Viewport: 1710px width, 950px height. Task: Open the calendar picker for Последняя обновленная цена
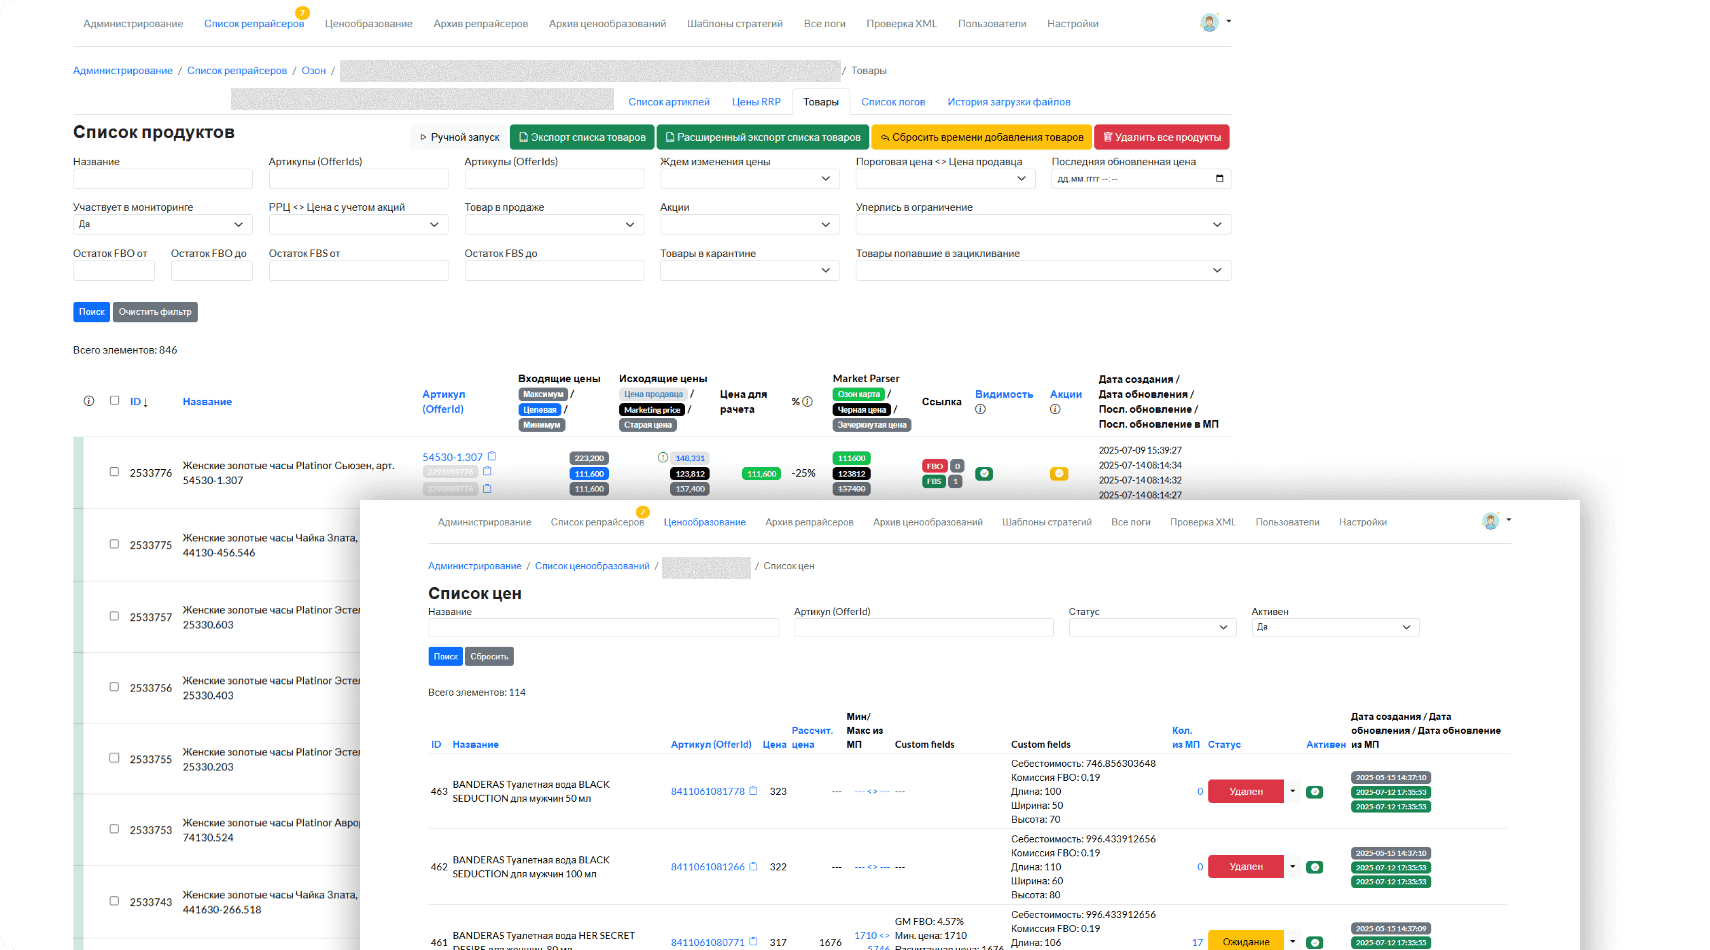[1219, 179]
